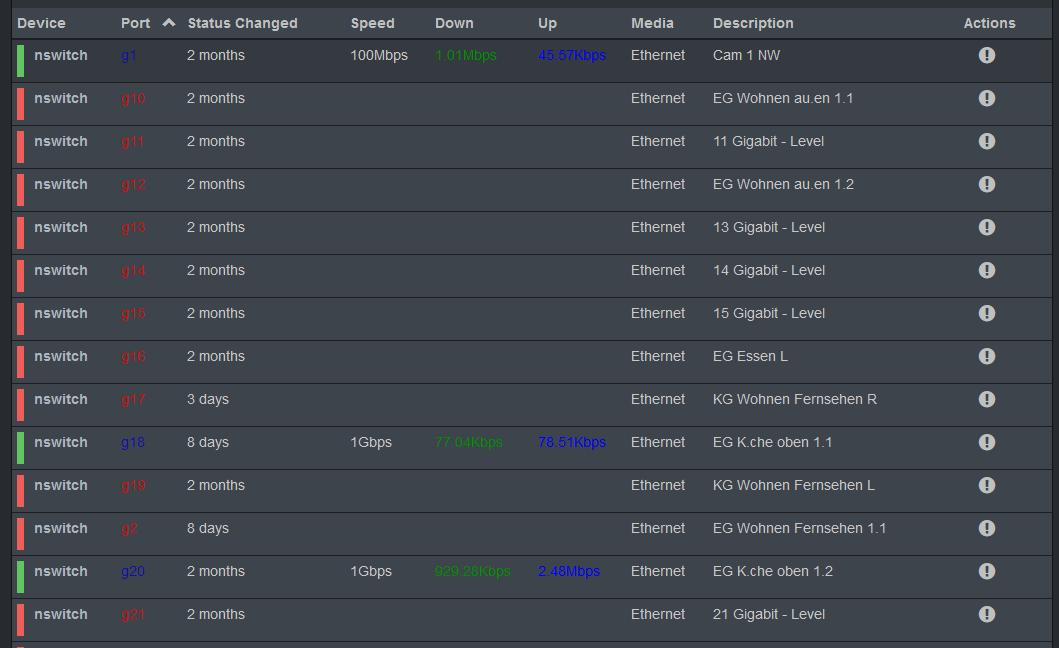Viewport: 1059px width, 648px height.
Task: Click the exclamation icon for port g14
Action: click(986, 270)
